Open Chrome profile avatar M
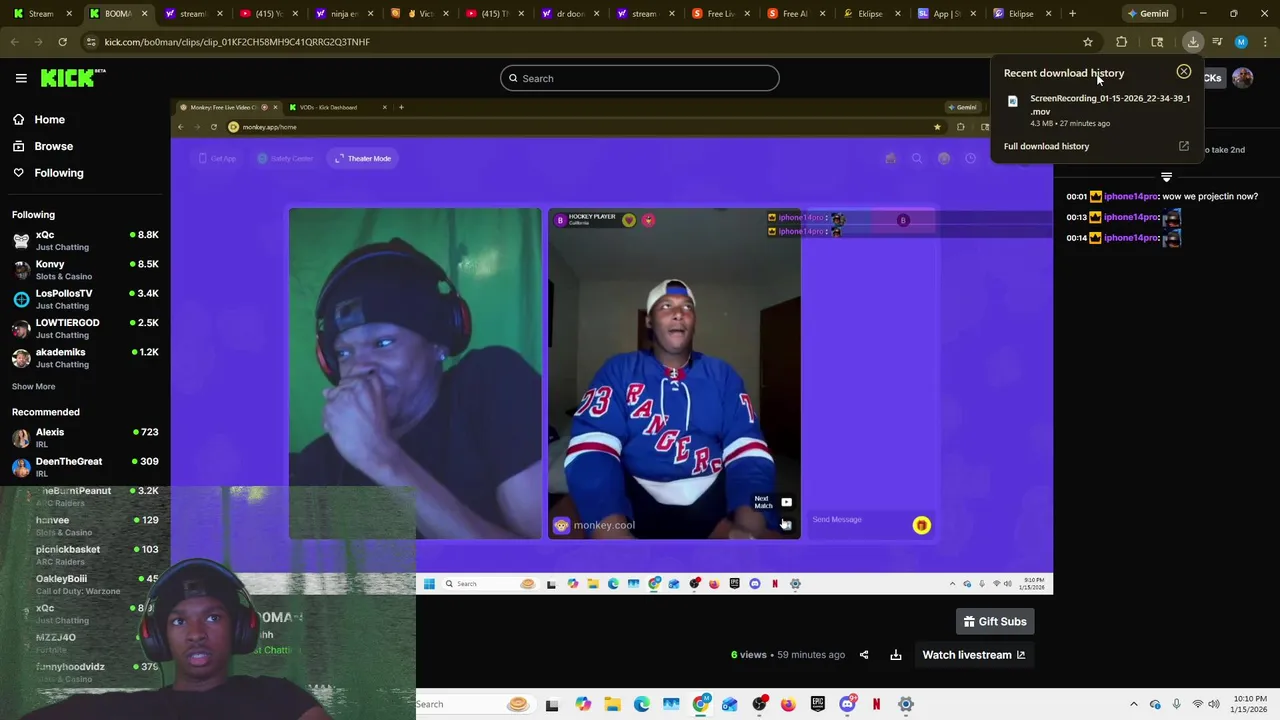The width and height of the screenshot is (1280, 720). 1241,42
